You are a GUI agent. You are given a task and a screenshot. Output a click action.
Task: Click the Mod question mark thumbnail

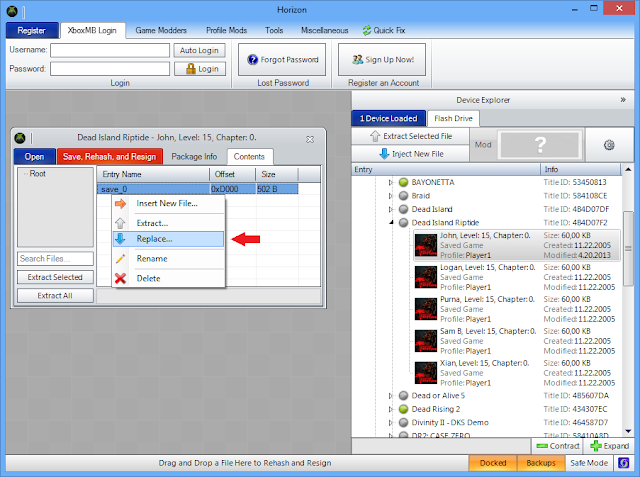540,145
